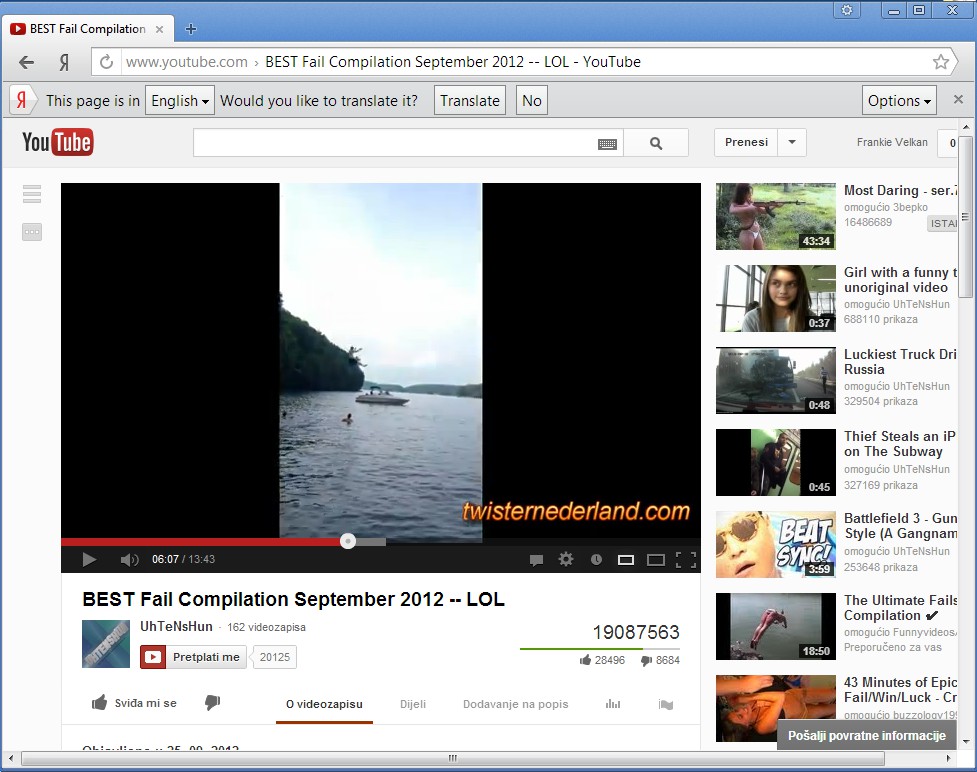Mute the video with the speaker icon
Image resolution: width=977 pixels, height=772 pixels.
tap(129, 560)
